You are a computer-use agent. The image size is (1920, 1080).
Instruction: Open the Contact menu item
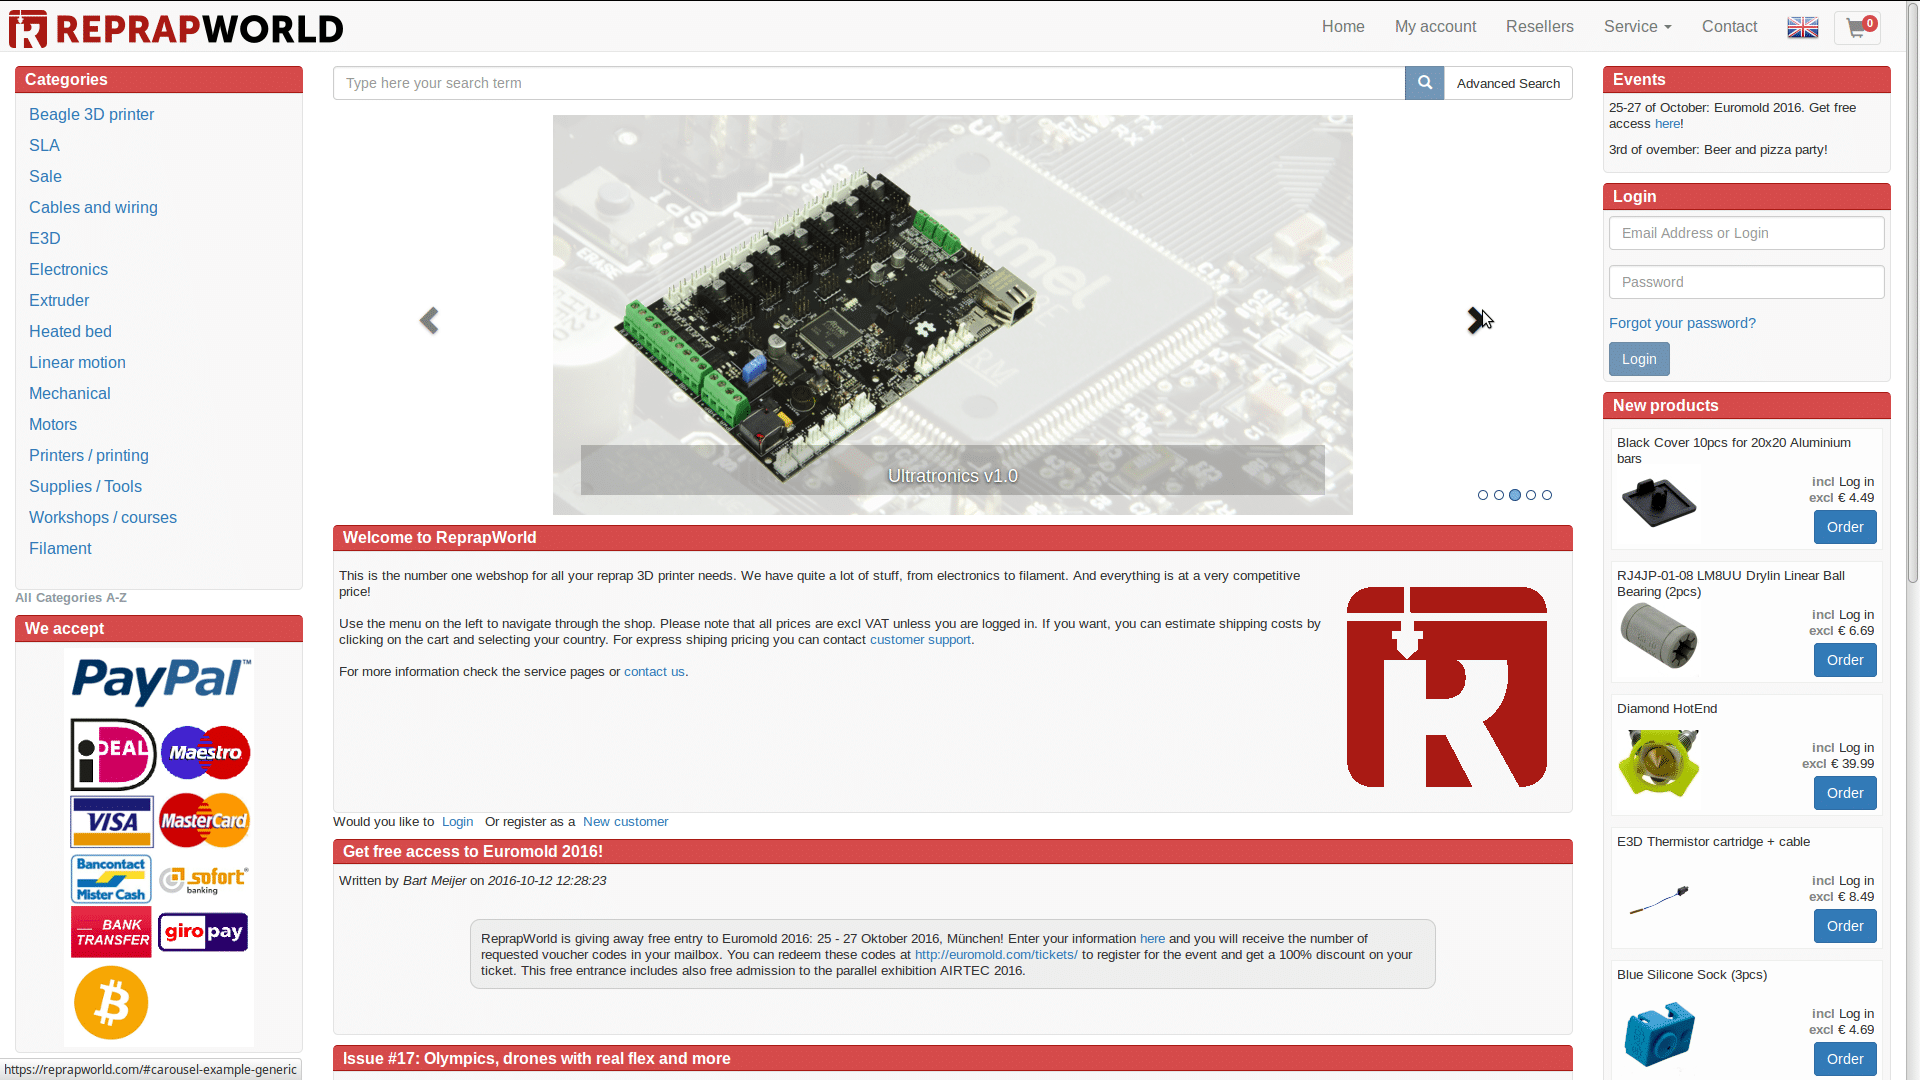(x=1729, y=27)
